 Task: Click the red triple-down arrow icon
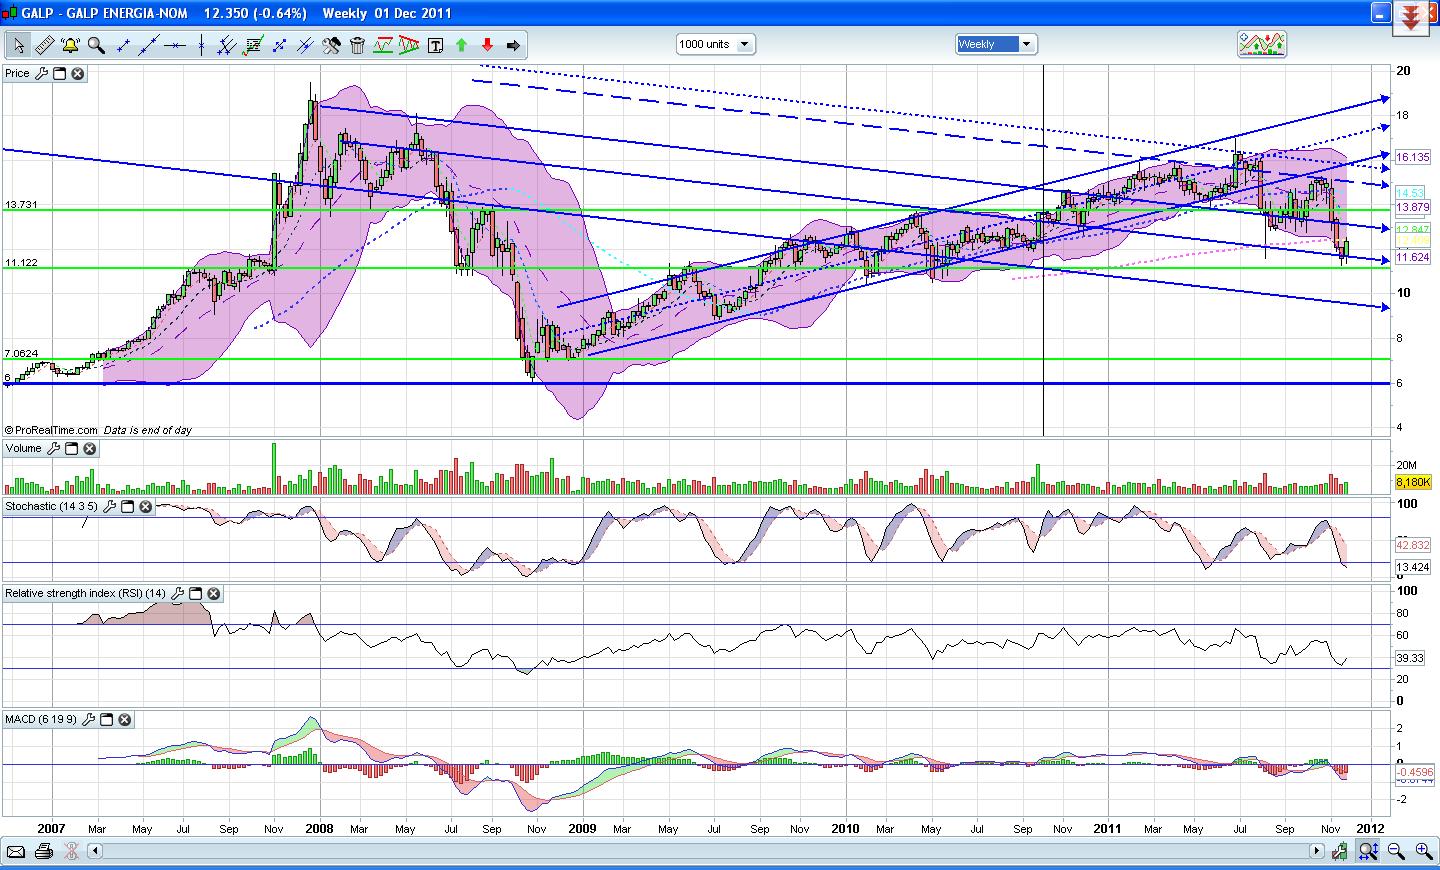[x=1411, y=18]
